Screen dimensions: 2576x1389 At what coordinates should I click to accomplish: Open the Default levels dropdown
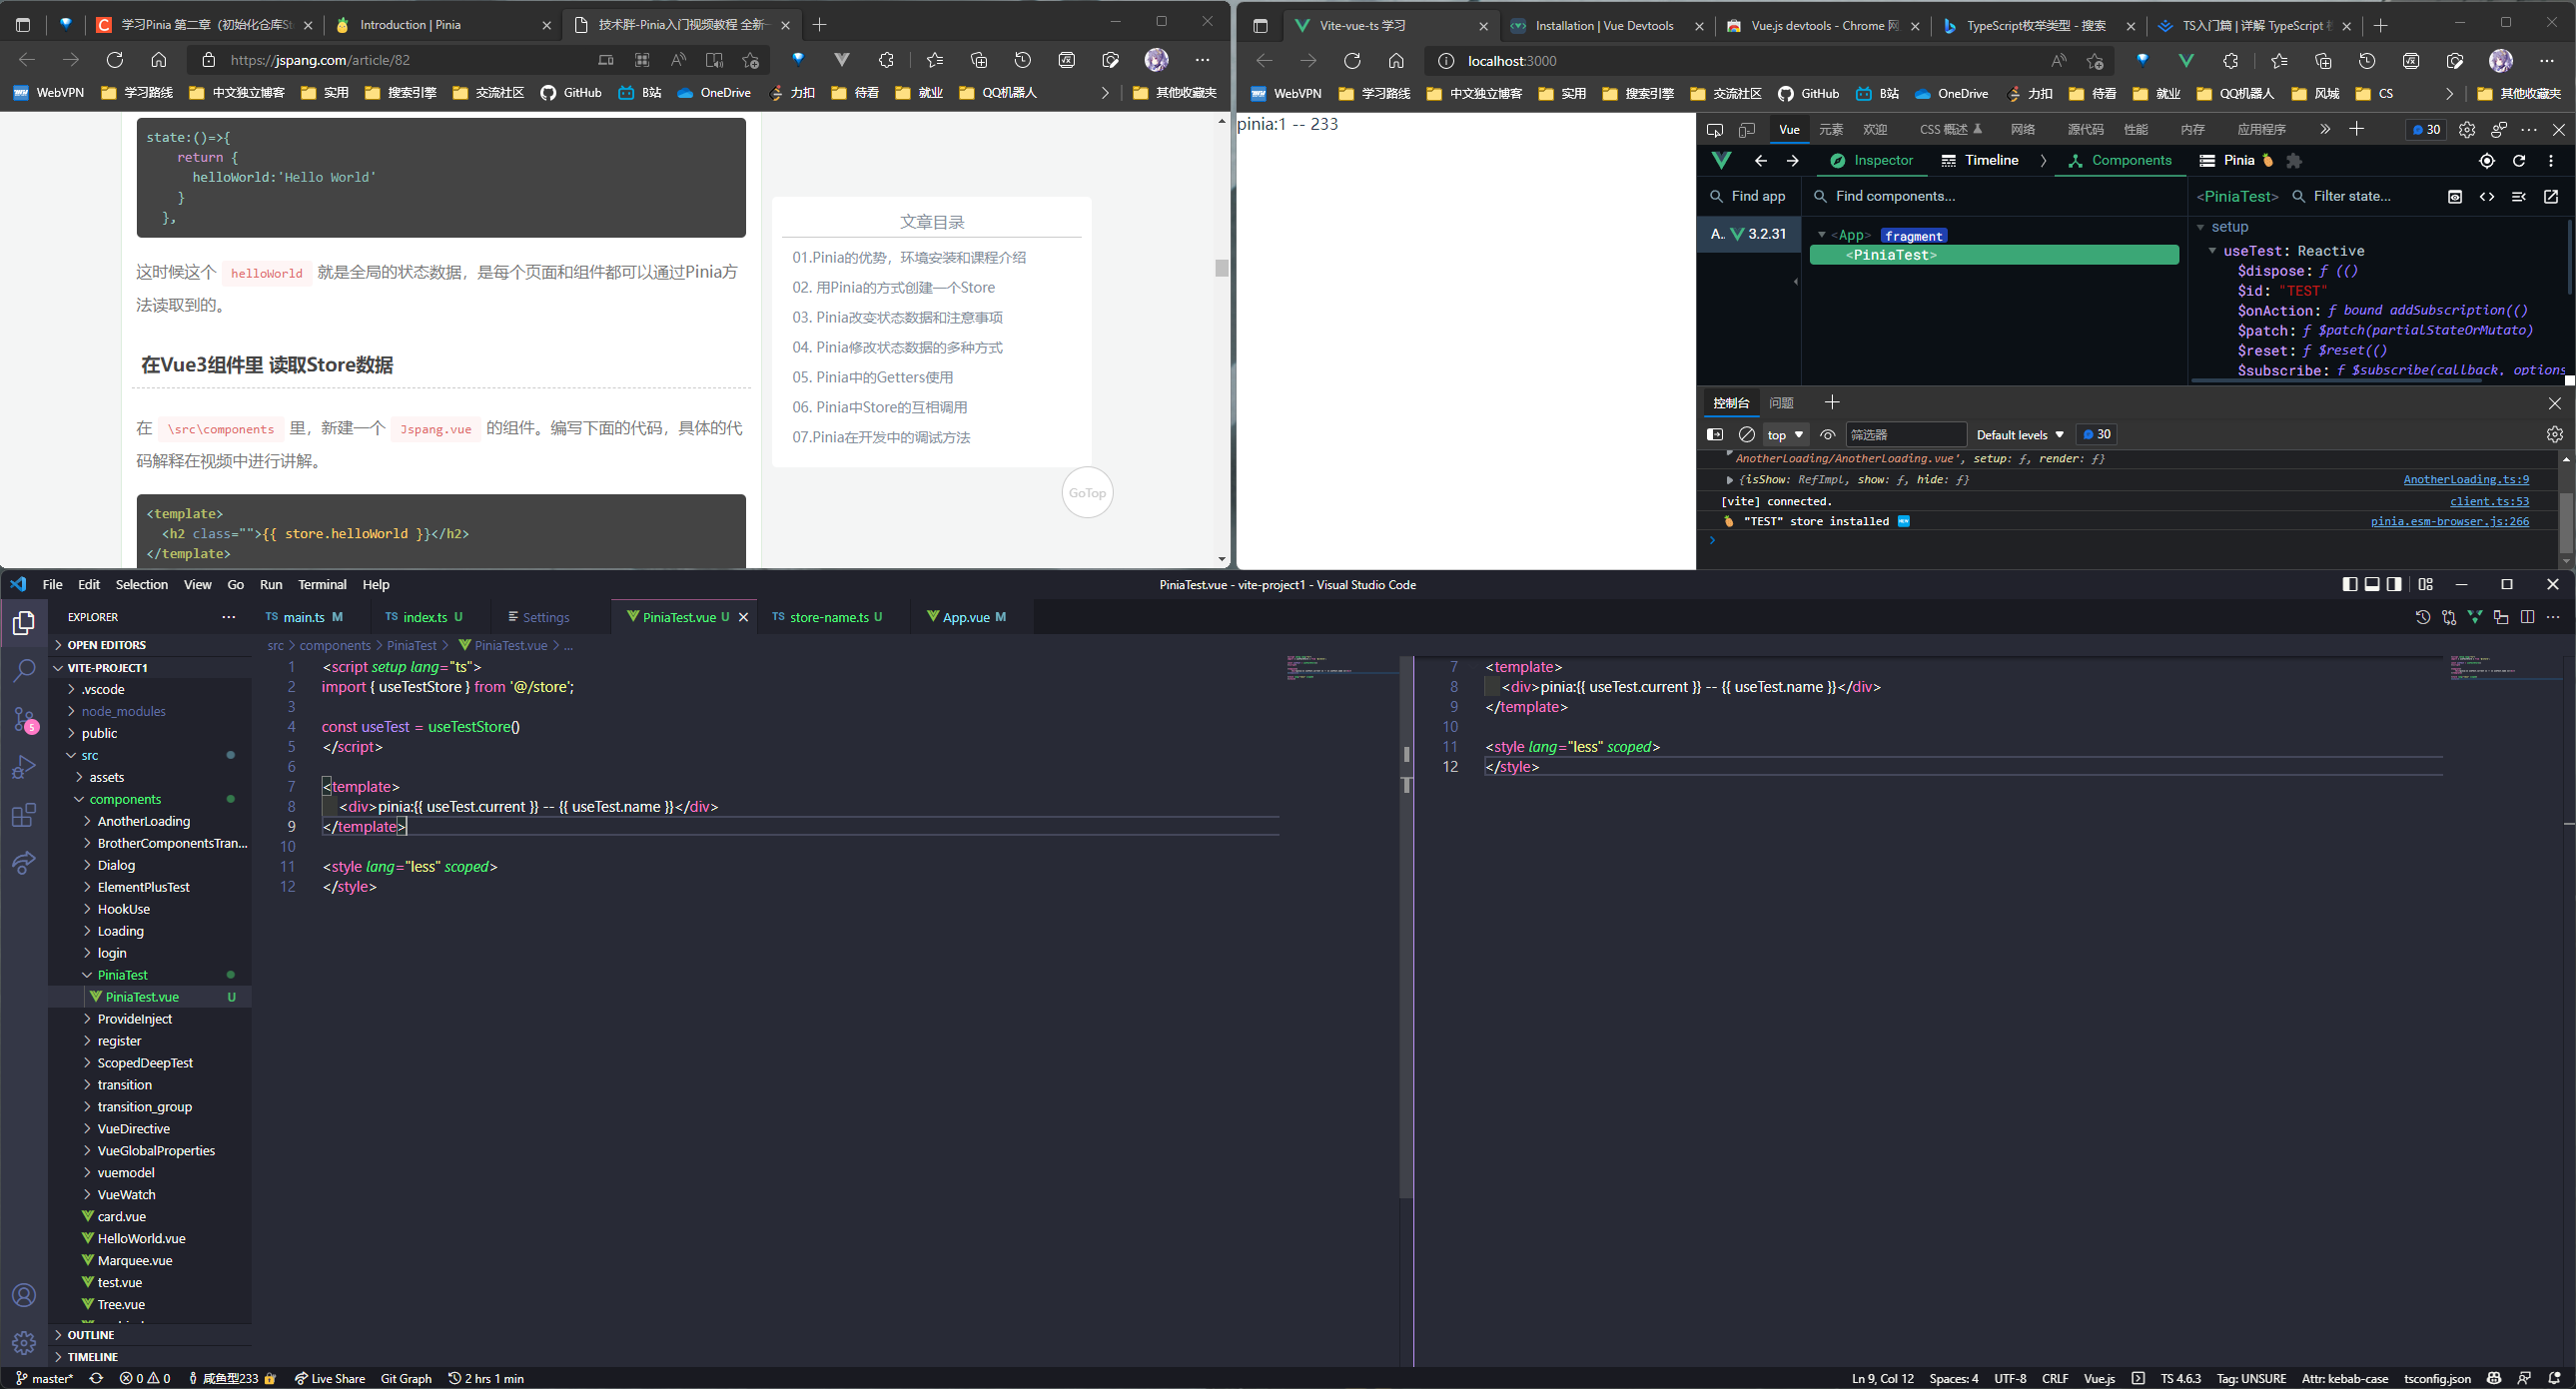pyautogui.click(x=2020, y=434)
